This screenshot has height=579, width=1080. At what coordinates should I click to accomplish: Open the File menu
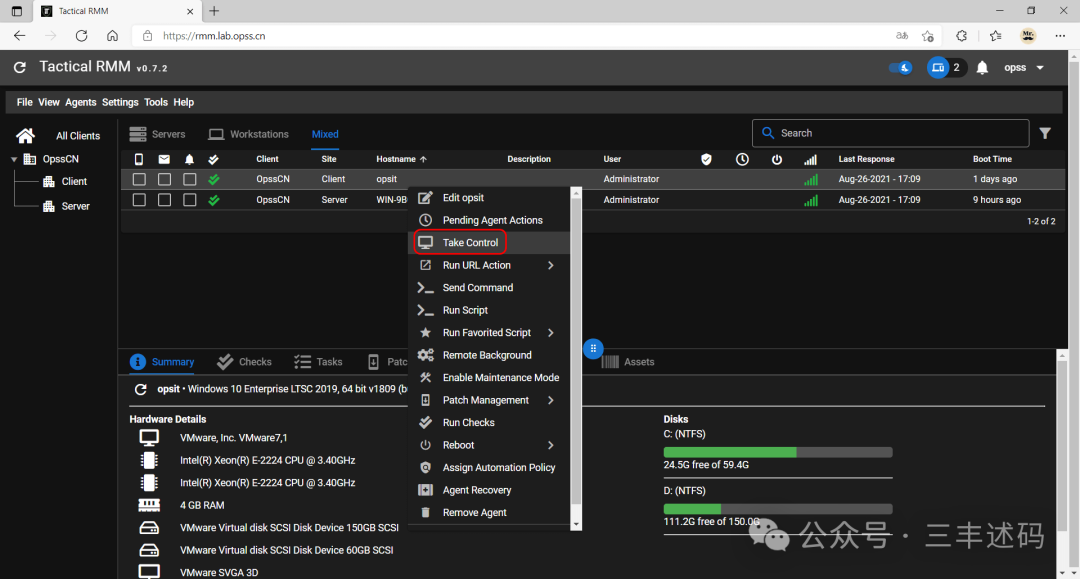click(24, 102)
